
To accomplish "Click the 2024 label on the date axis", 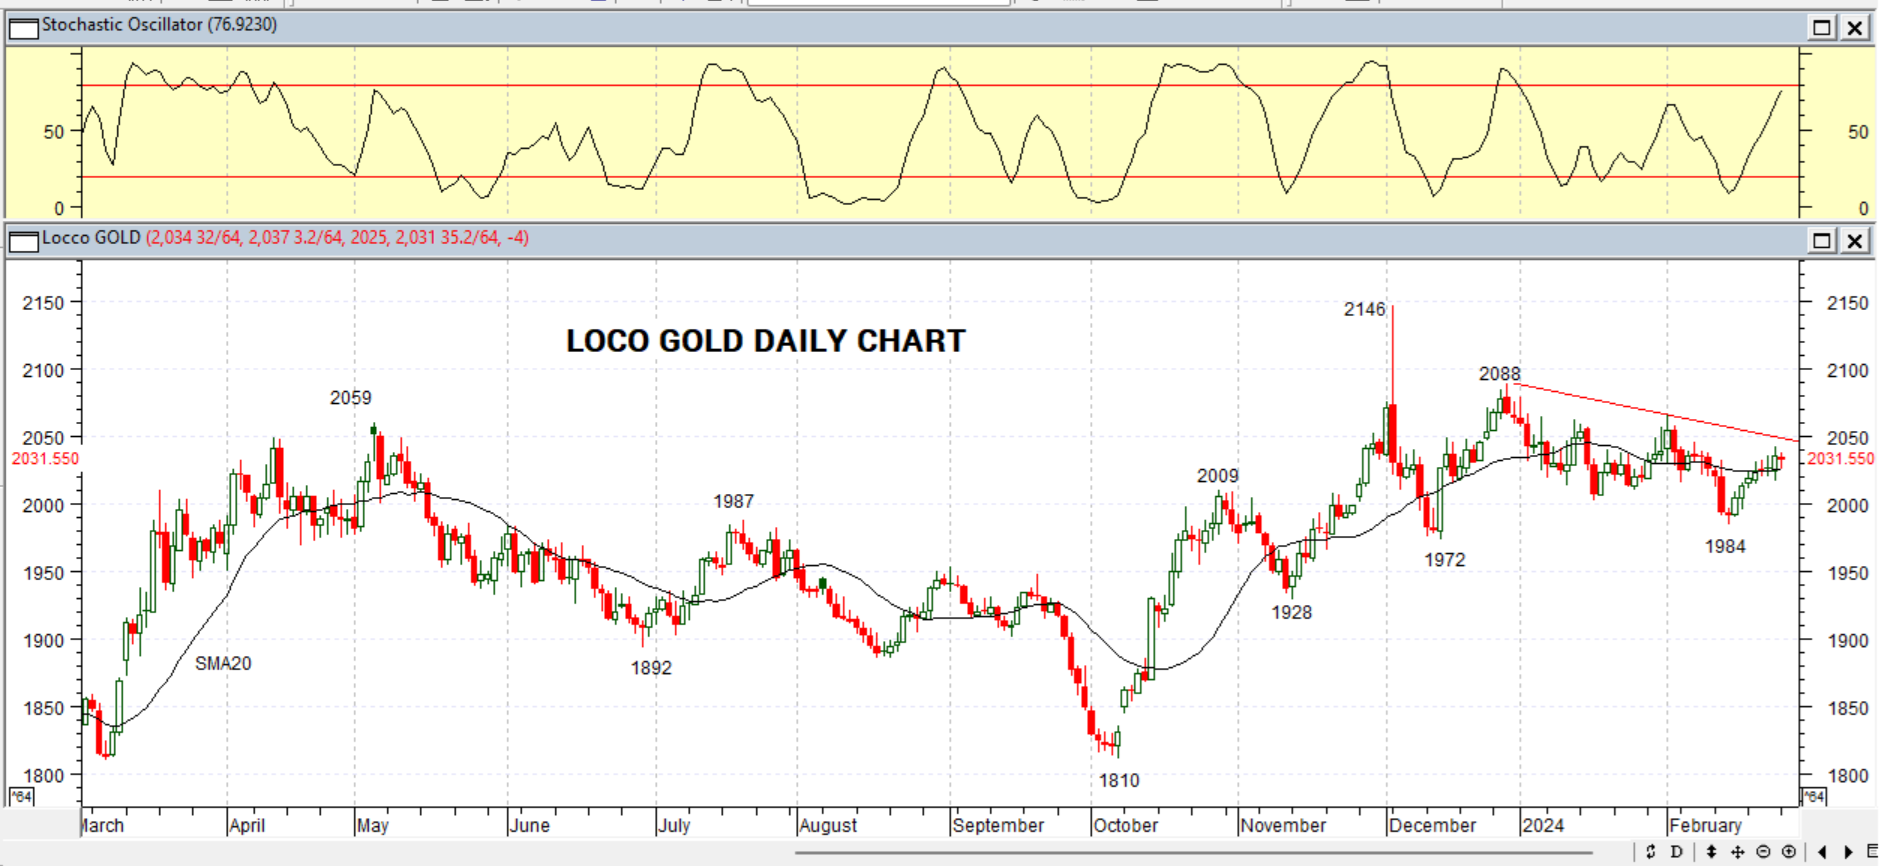I will pos(1543,826).
